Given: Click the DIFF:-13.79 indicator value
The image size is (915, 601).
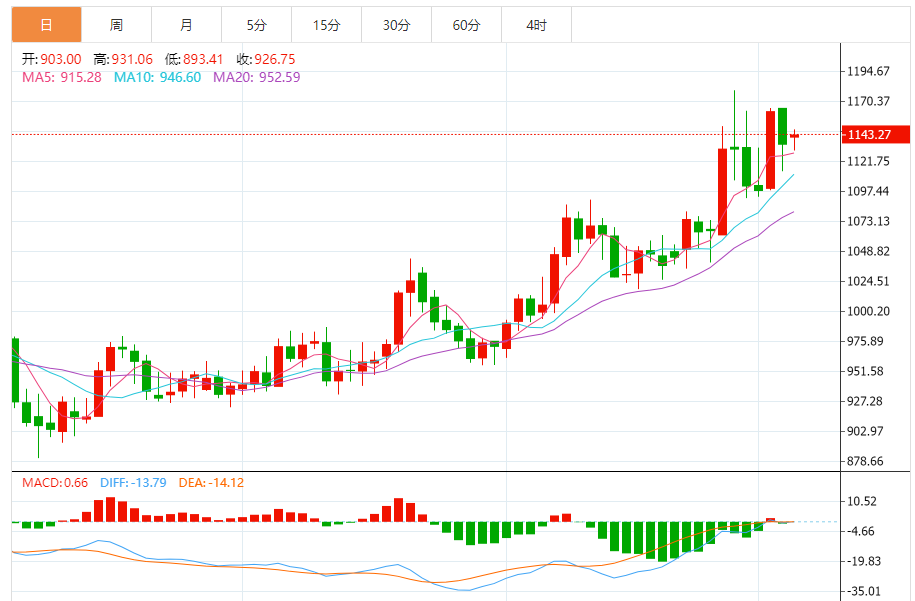Looking at the screenshot, I should pyautogui.click(x=134, y=483).
